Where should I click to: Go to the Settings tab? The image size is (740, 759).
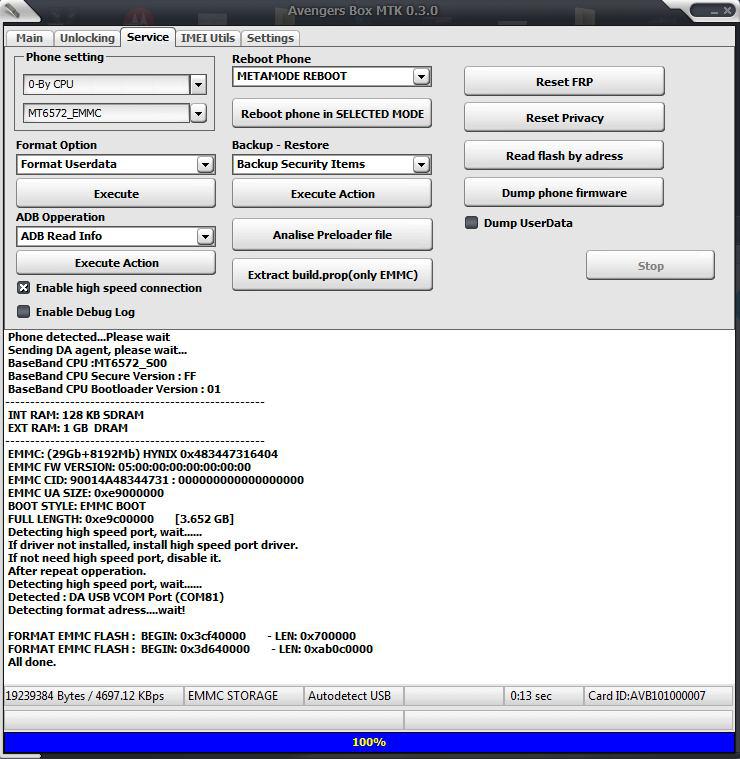(270, 38)
